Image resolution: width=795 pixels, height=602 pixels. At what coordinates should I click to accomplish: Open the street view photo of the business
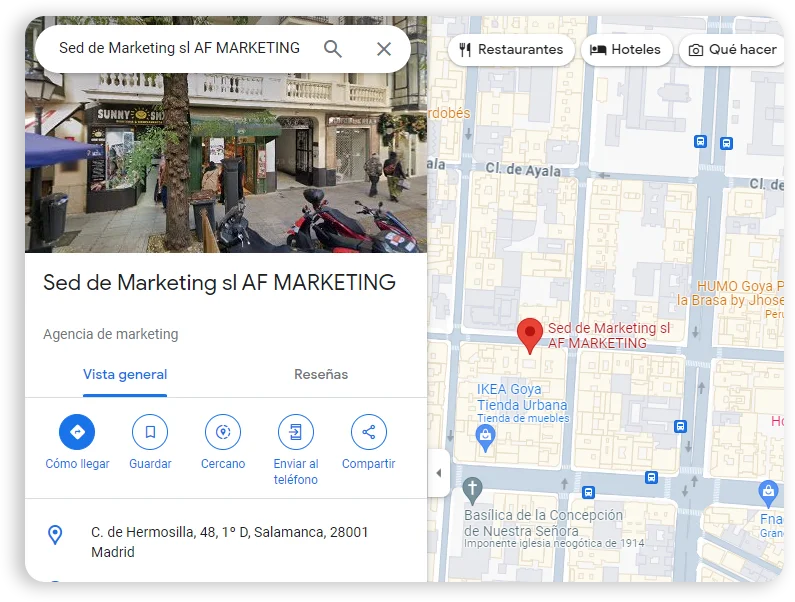(226, 162)
